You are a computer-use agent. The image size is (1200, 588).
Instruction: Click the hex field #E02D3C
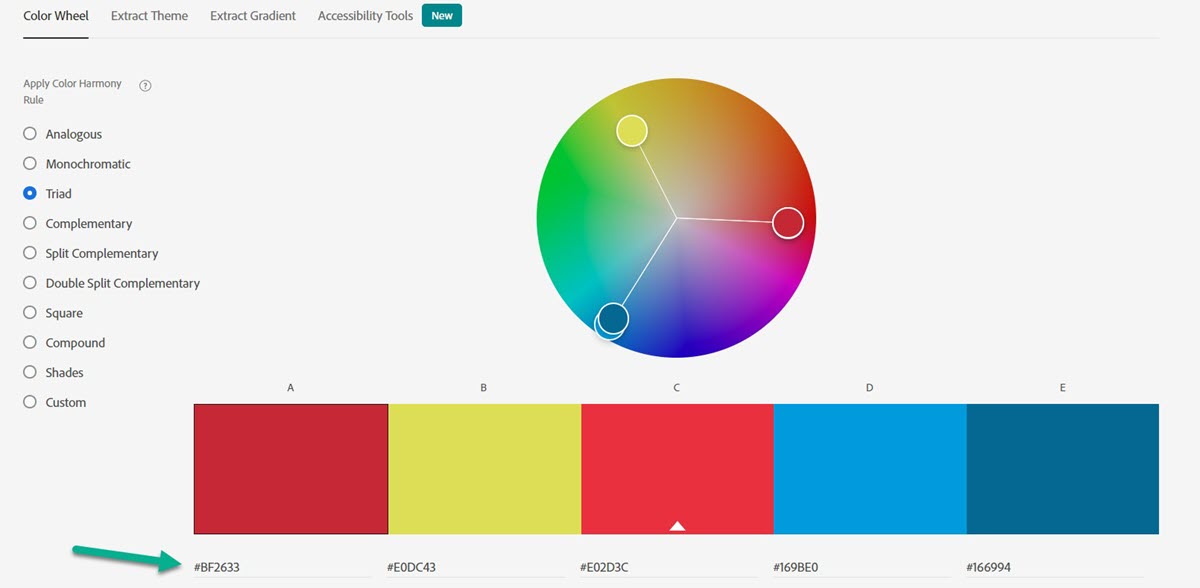pyautogui.click(x=669, y=567)
